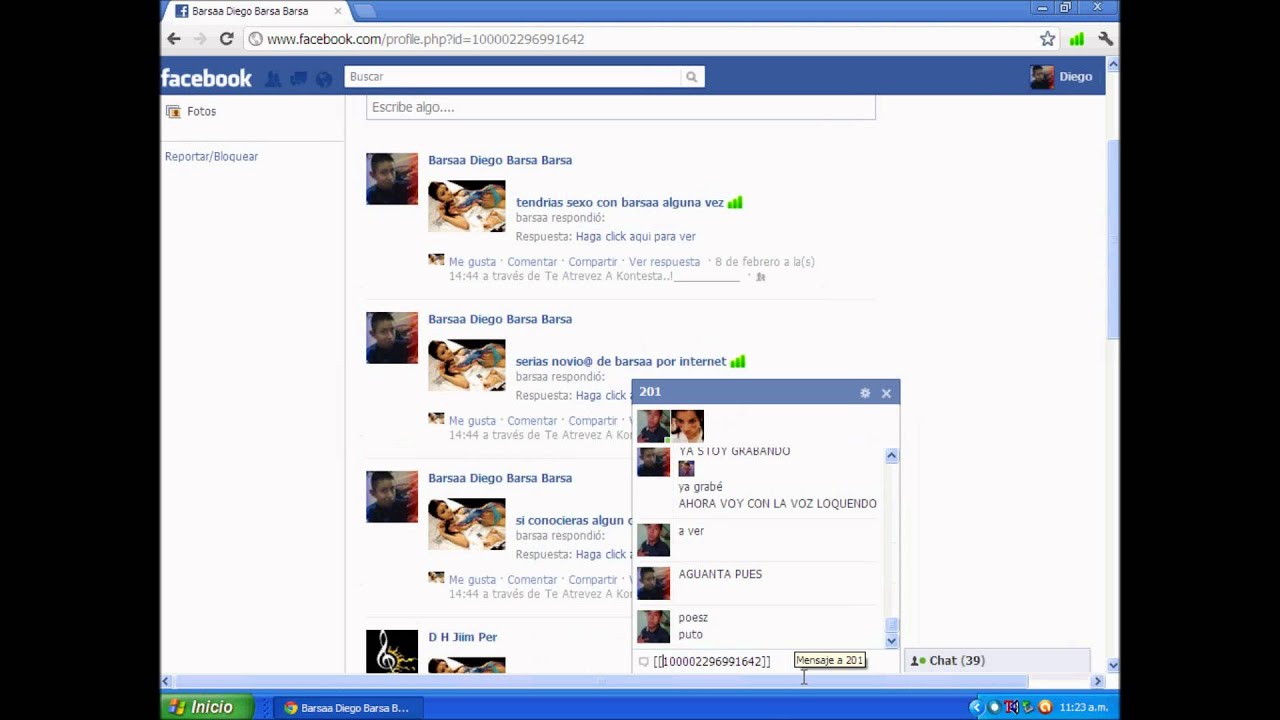Click 'AGUANTA PUES' chat message
The height and width of the screenshot is (720, 1280).
point(720,574)
